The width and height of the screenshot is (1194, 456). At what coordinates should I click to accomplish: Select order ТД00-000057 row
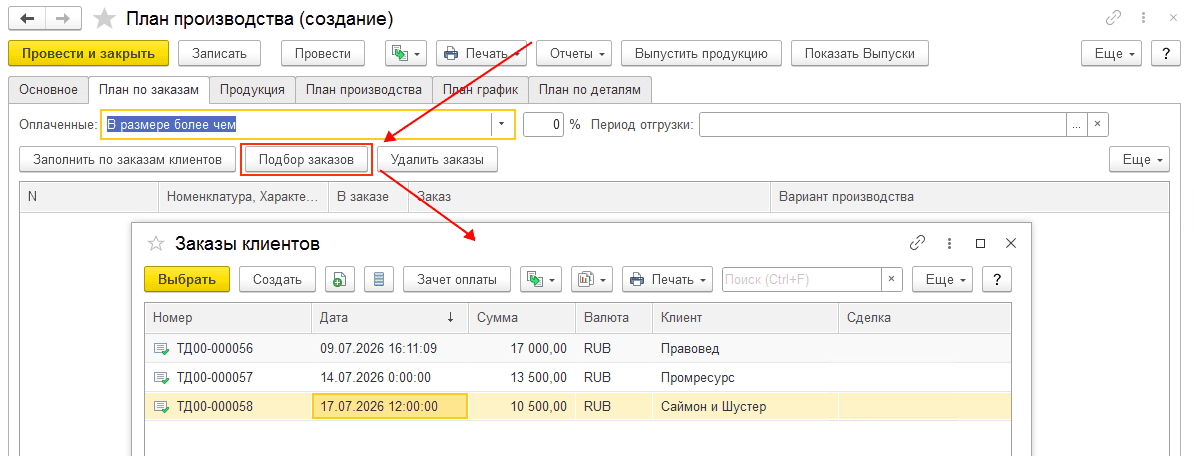578,377
